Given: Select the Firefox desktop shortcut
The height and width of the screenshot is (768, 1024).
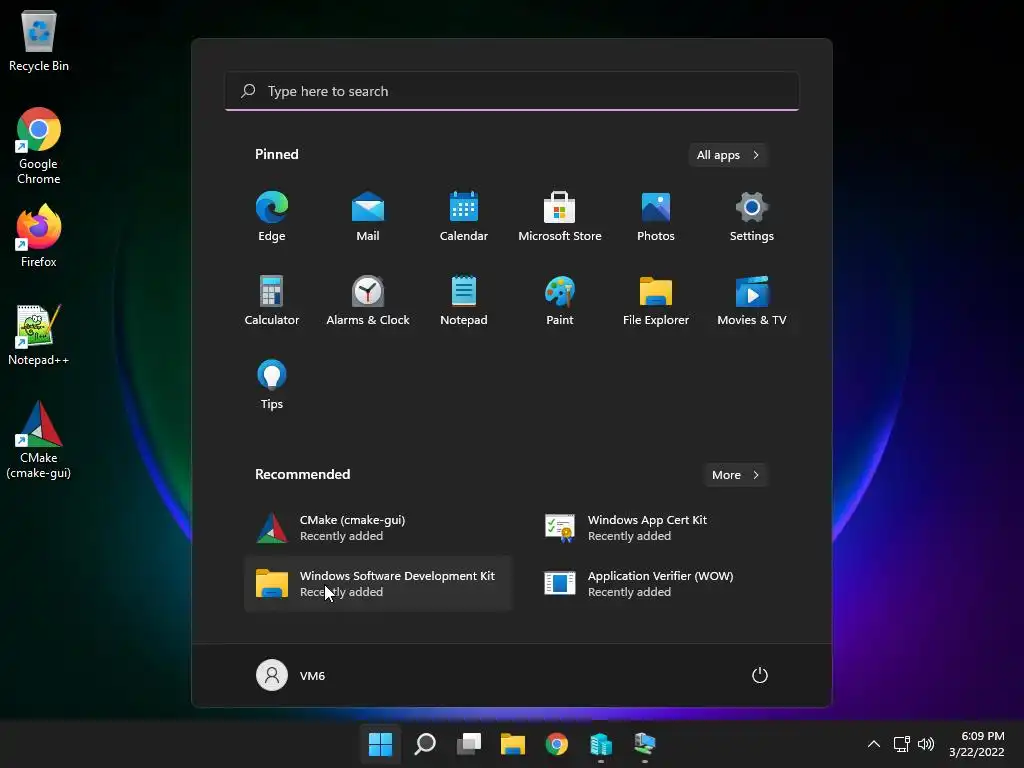Looking at the screenshot, I should tap(39, 235).
